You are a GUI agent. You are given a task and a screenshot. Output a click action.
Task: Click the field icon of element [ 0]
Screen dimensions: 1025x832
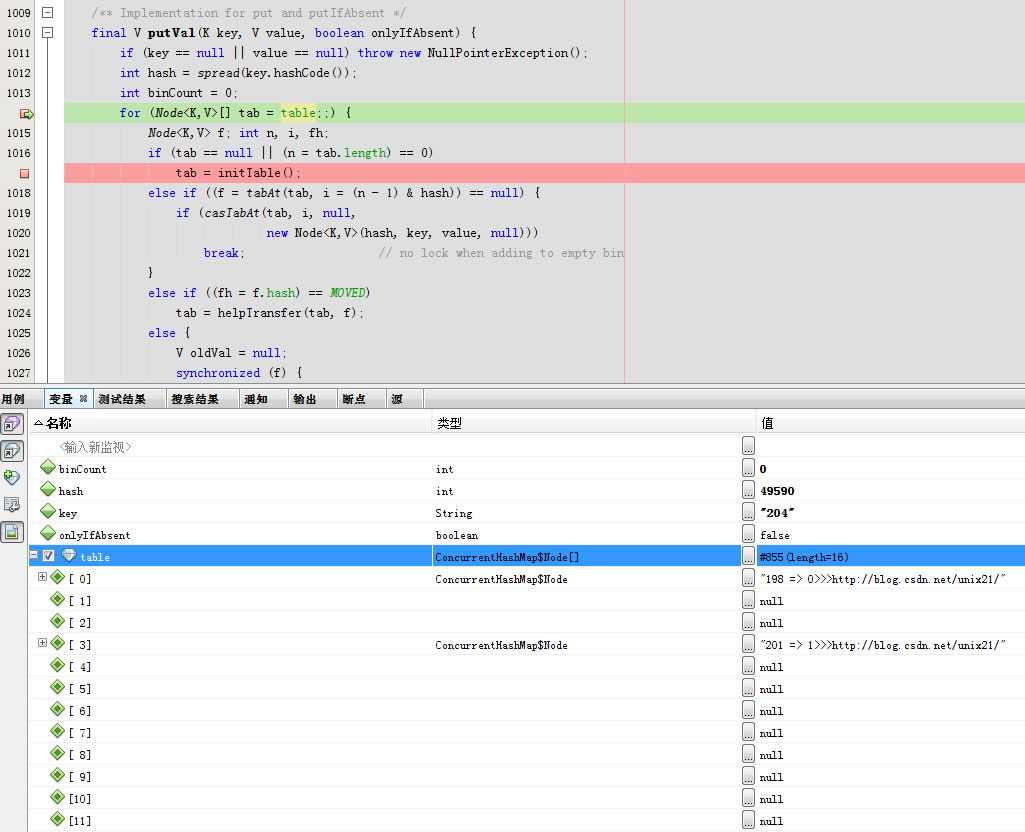(x=58, y=577)
